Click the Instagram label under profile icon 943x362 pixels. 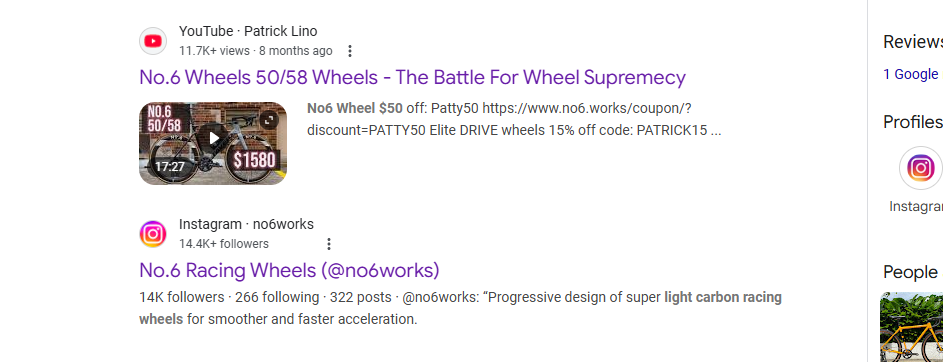pyautogui.click(x=916, y=206)
